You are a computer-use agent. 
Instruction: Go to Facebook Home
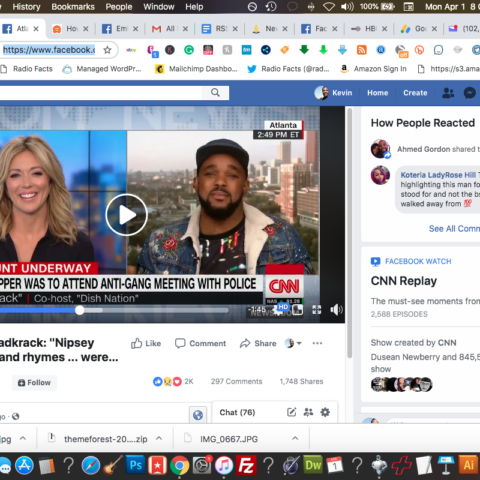coord(378,93)
